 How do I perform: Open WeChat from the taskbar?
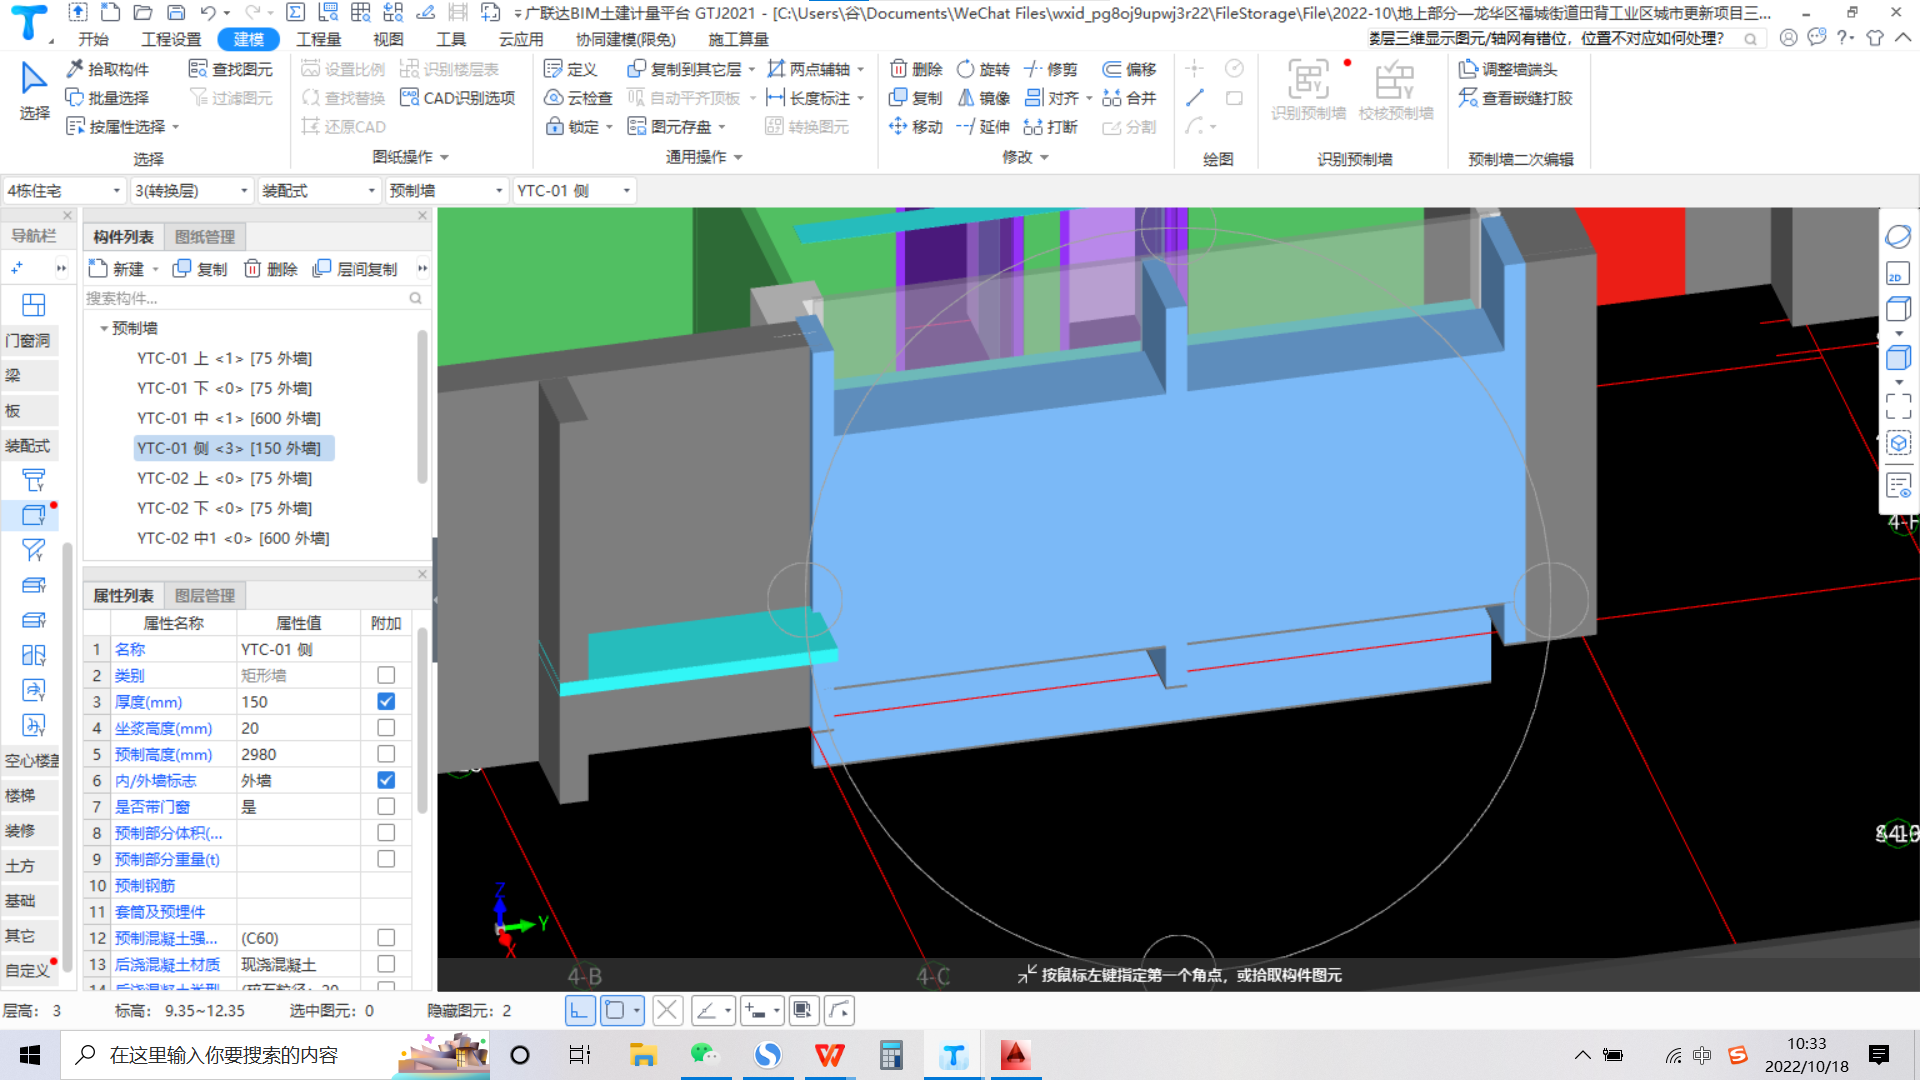tap(705, 1055)
